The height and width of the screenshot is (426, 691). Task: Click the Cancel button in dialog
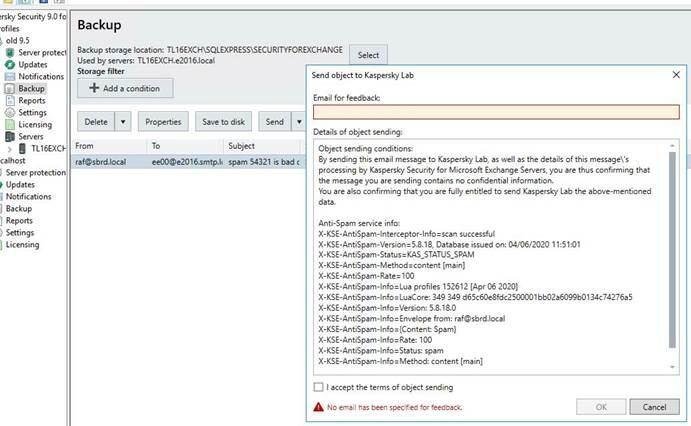pos(654,407)
